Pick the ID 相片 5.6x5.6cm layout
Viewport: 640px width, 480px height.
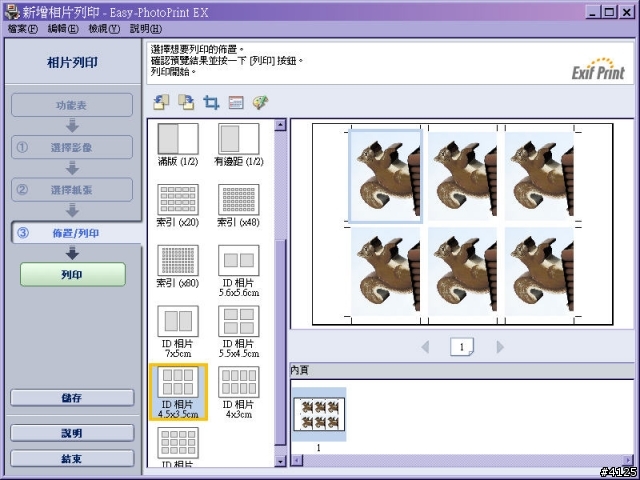click(x=239, y=271)
